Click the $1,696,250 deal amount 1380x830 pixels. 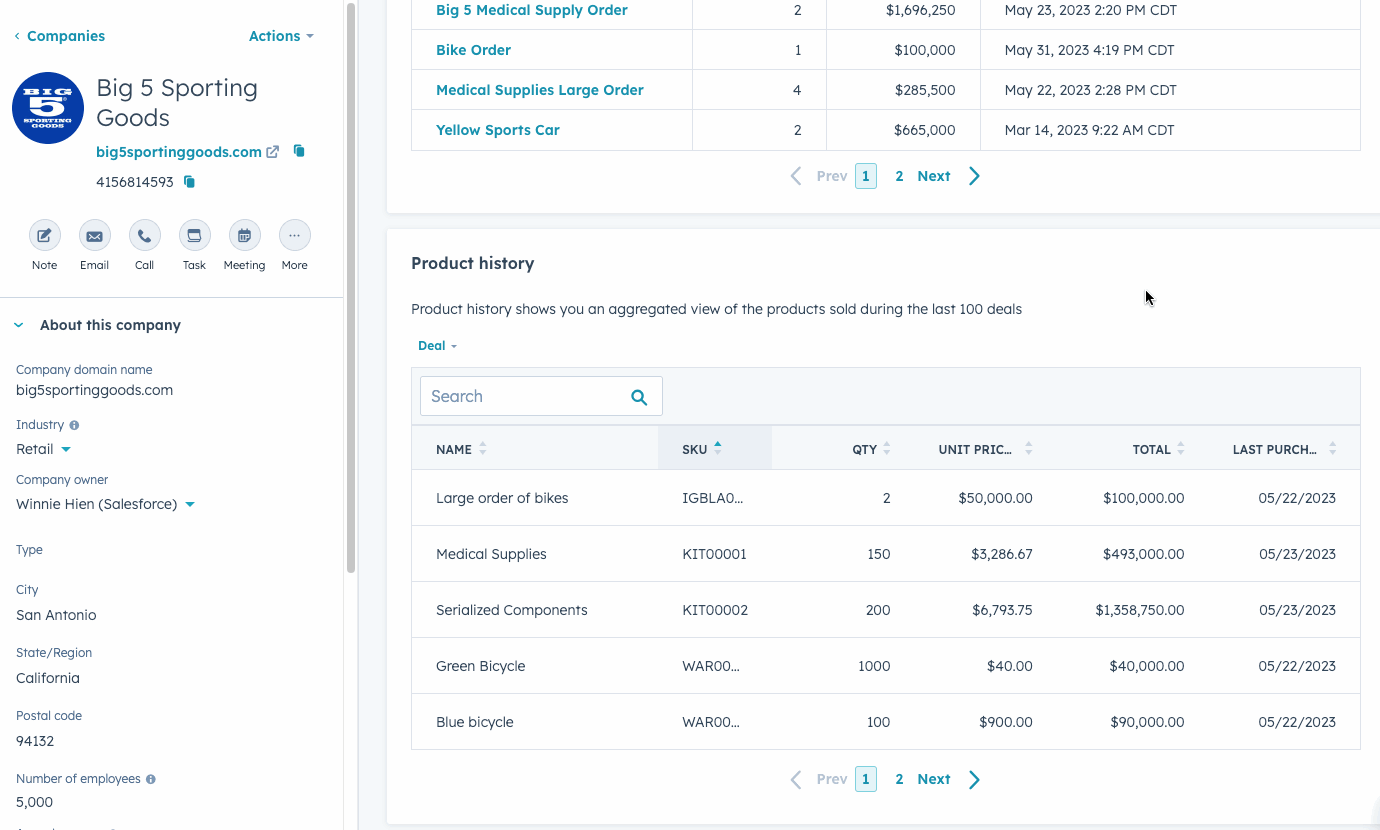coord(920,10)
